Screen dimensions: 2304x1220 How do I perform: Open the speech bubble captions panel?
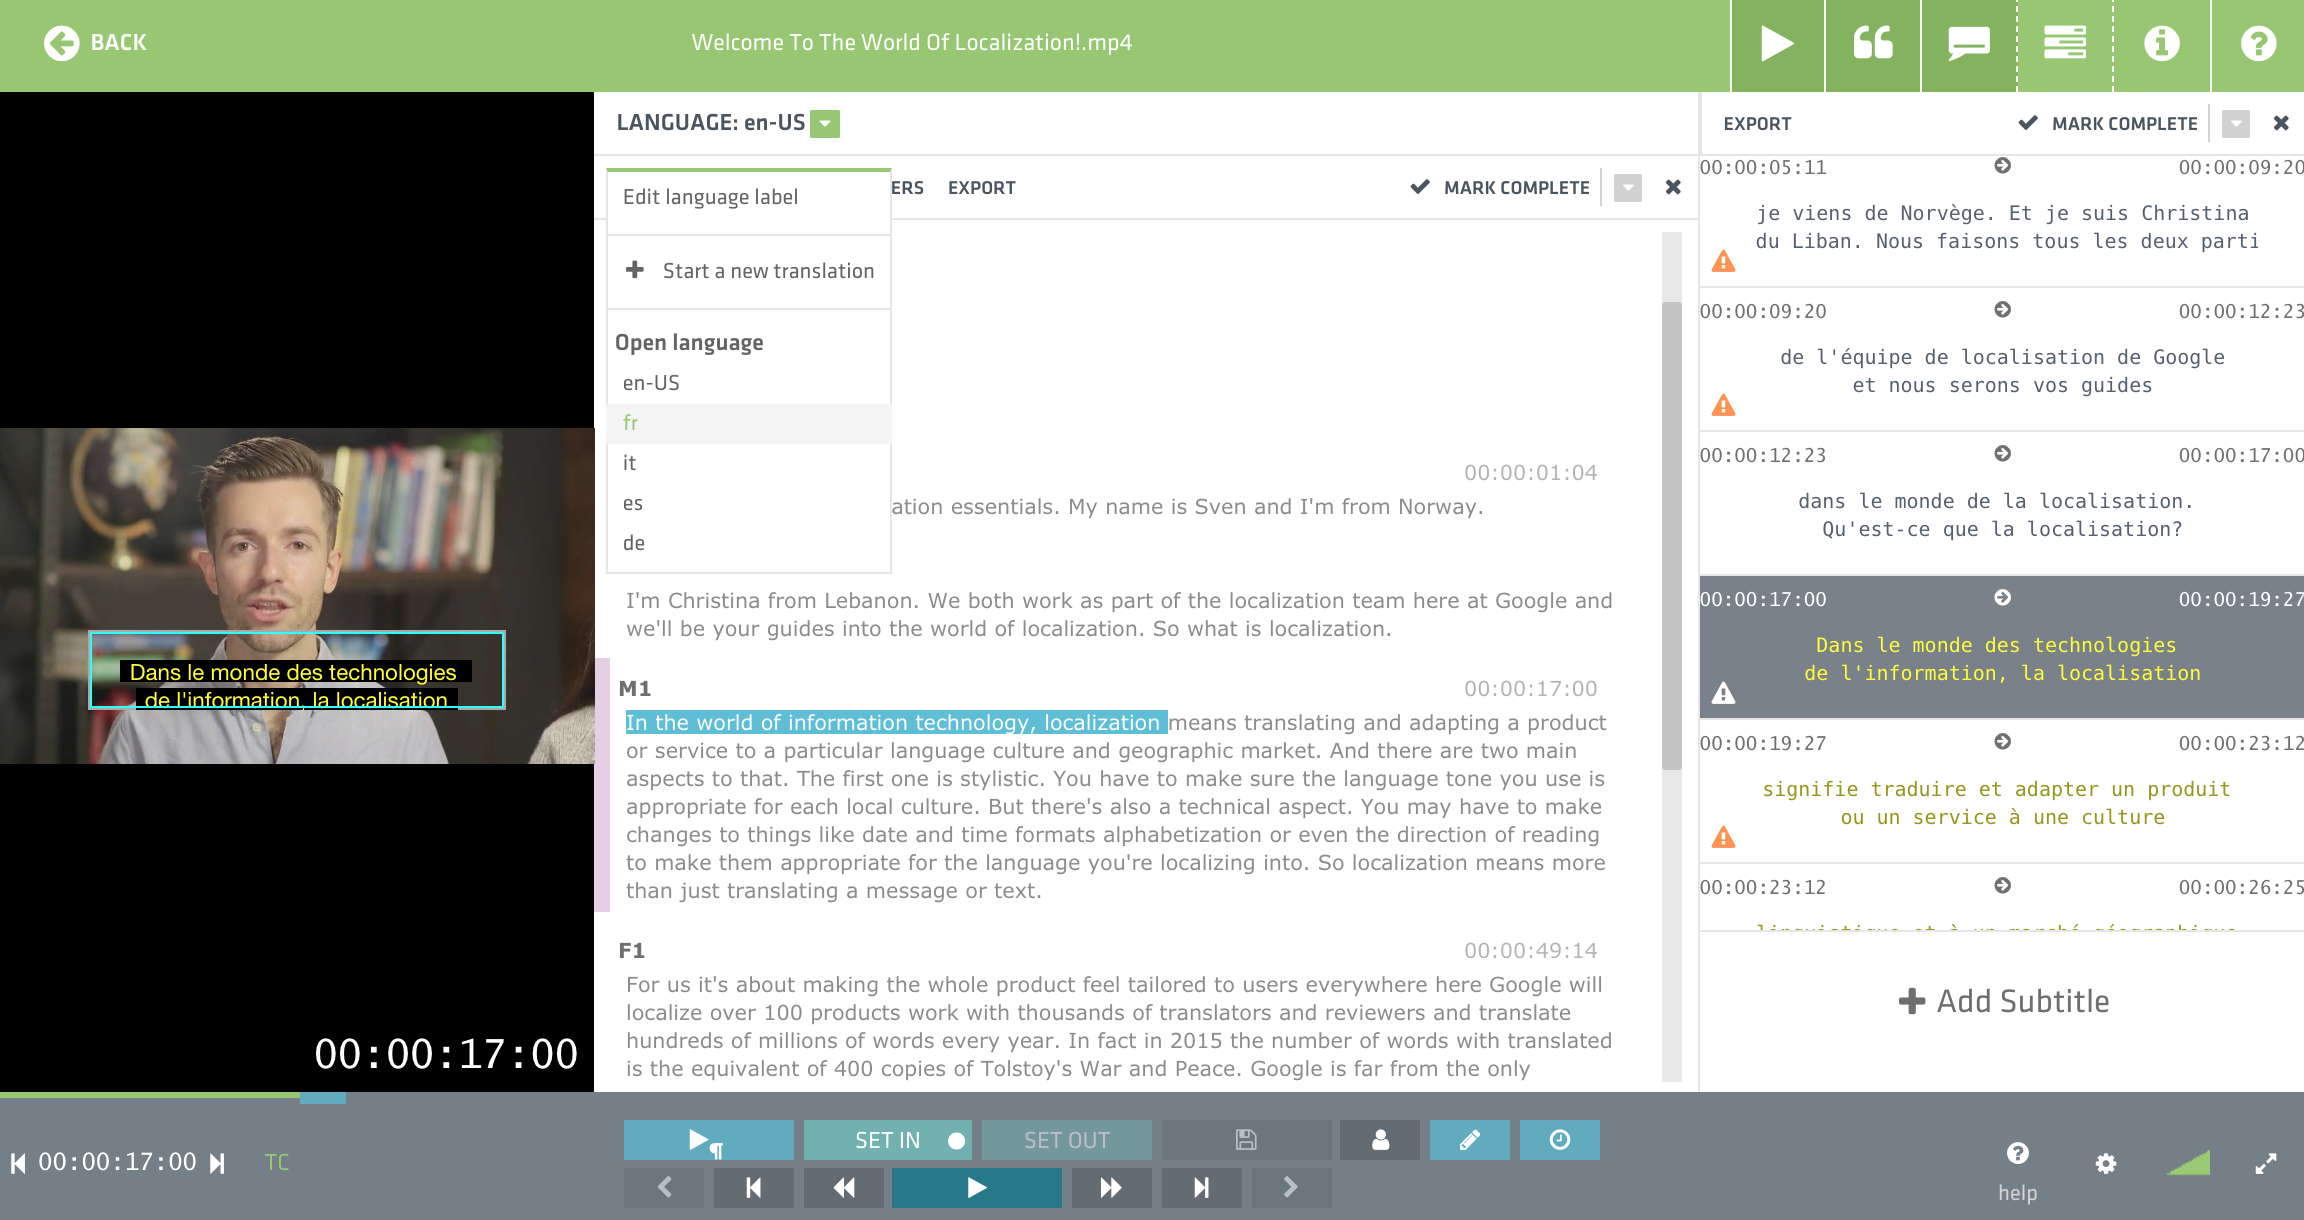(1968, 44)
